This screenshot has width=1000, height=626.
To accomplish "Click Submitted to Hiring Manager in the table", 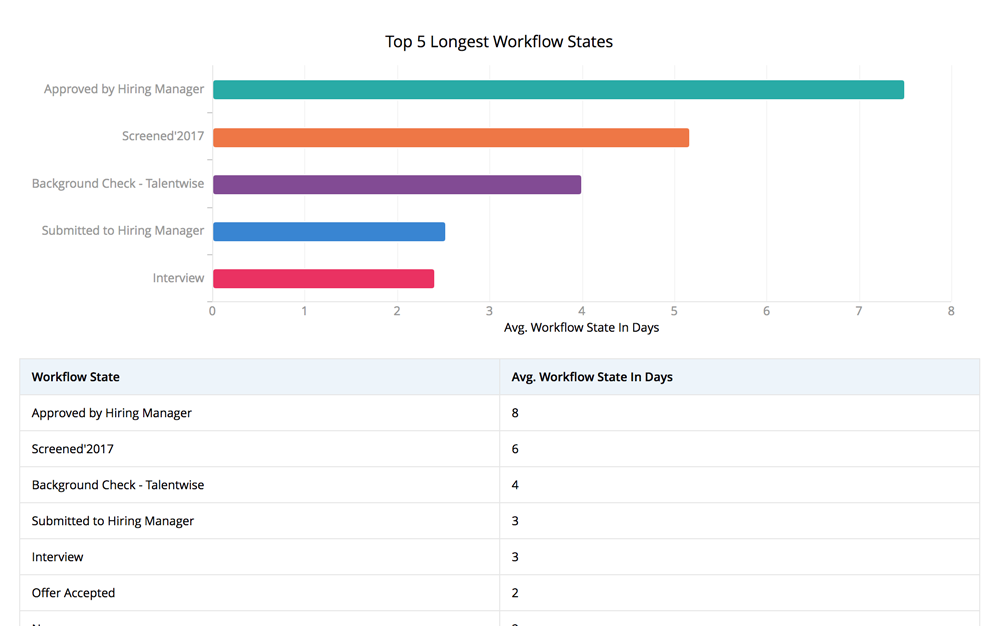I will click(x=113, y=521).
